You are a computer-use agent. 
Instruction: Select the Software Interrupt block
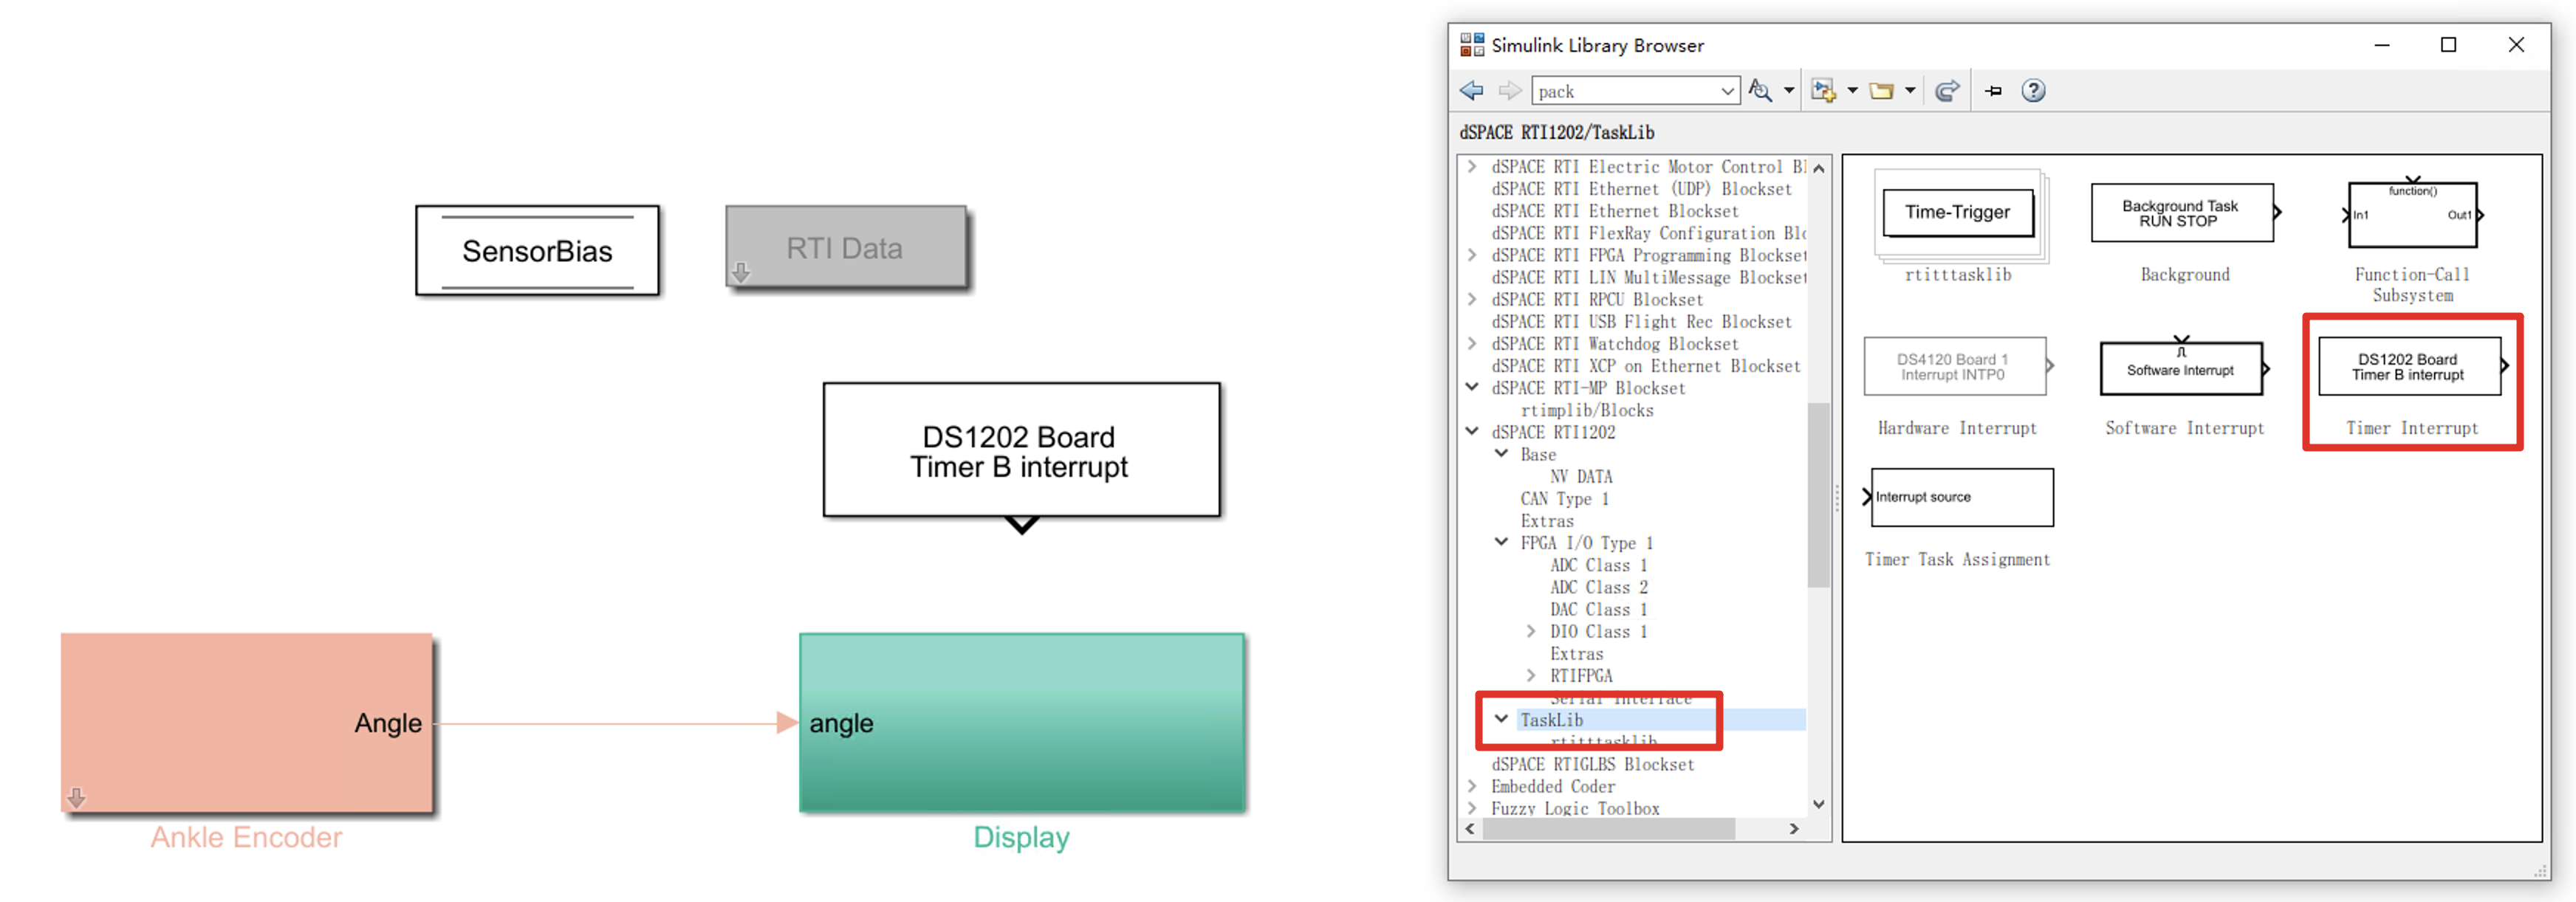point(2181,370)
